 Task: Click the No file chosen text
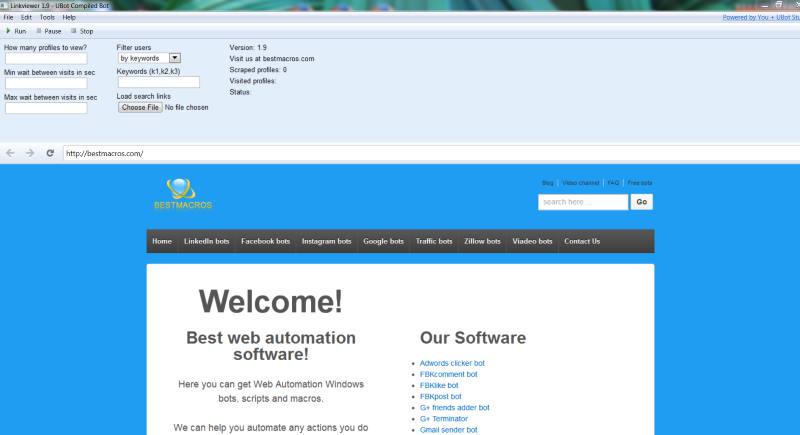tap(186, 108)
